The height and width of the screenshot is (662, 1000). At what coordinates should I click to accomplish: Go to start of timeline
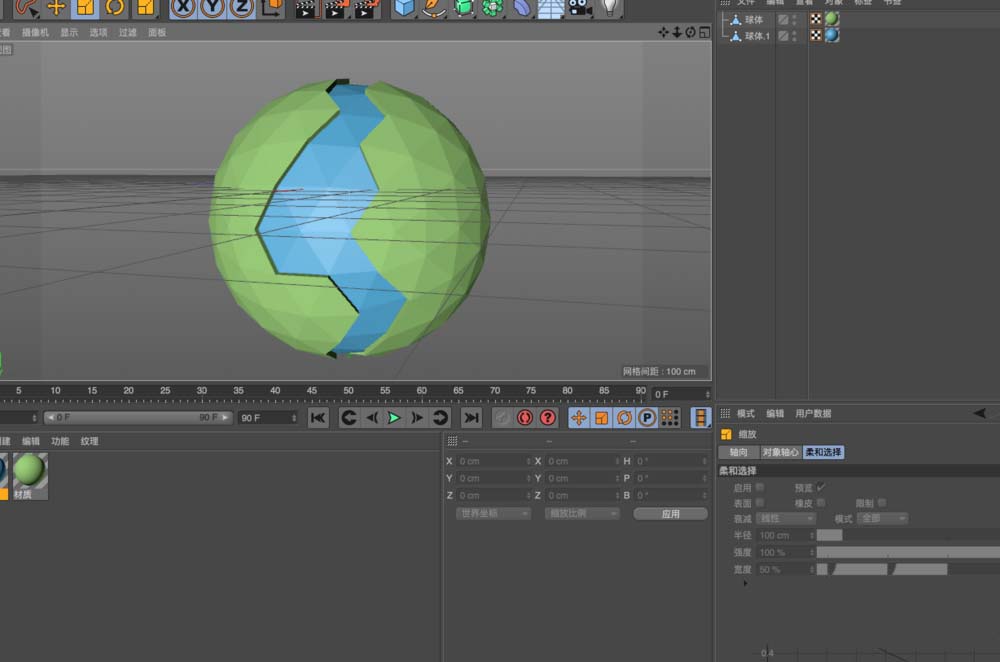coord(318,418)
